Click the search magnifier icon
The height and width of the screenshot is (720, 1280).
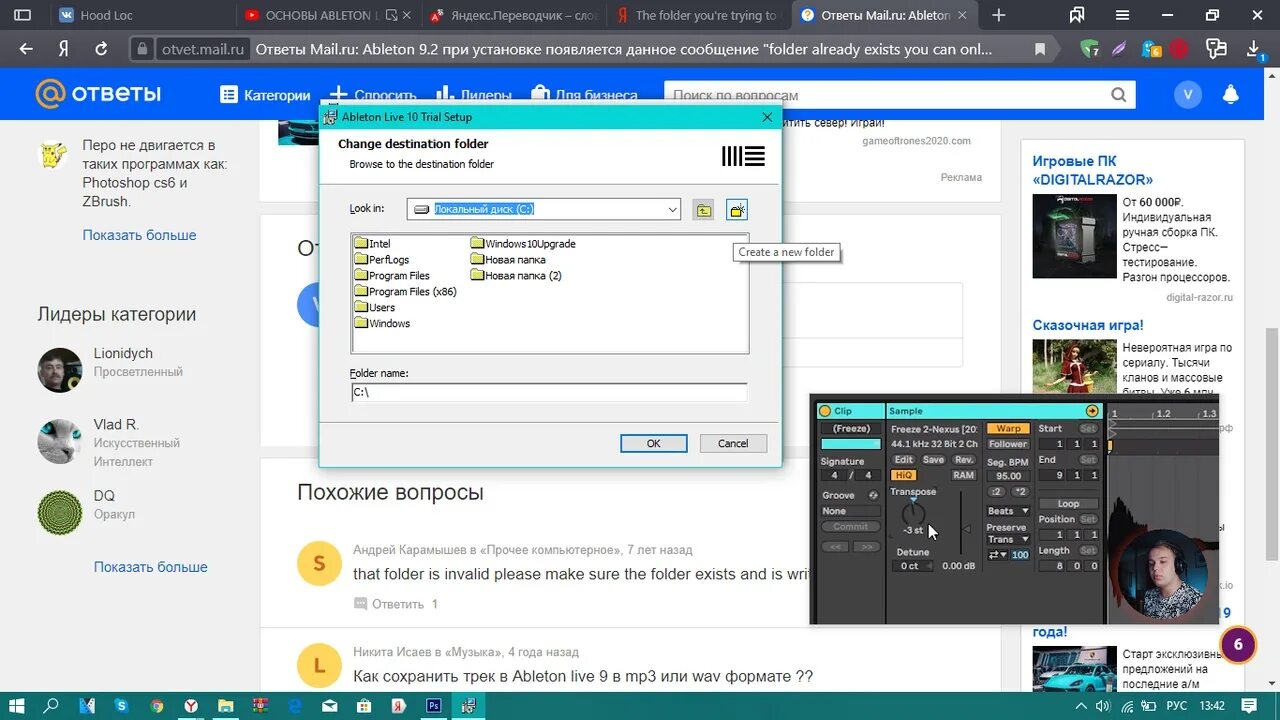[1118, 95]
